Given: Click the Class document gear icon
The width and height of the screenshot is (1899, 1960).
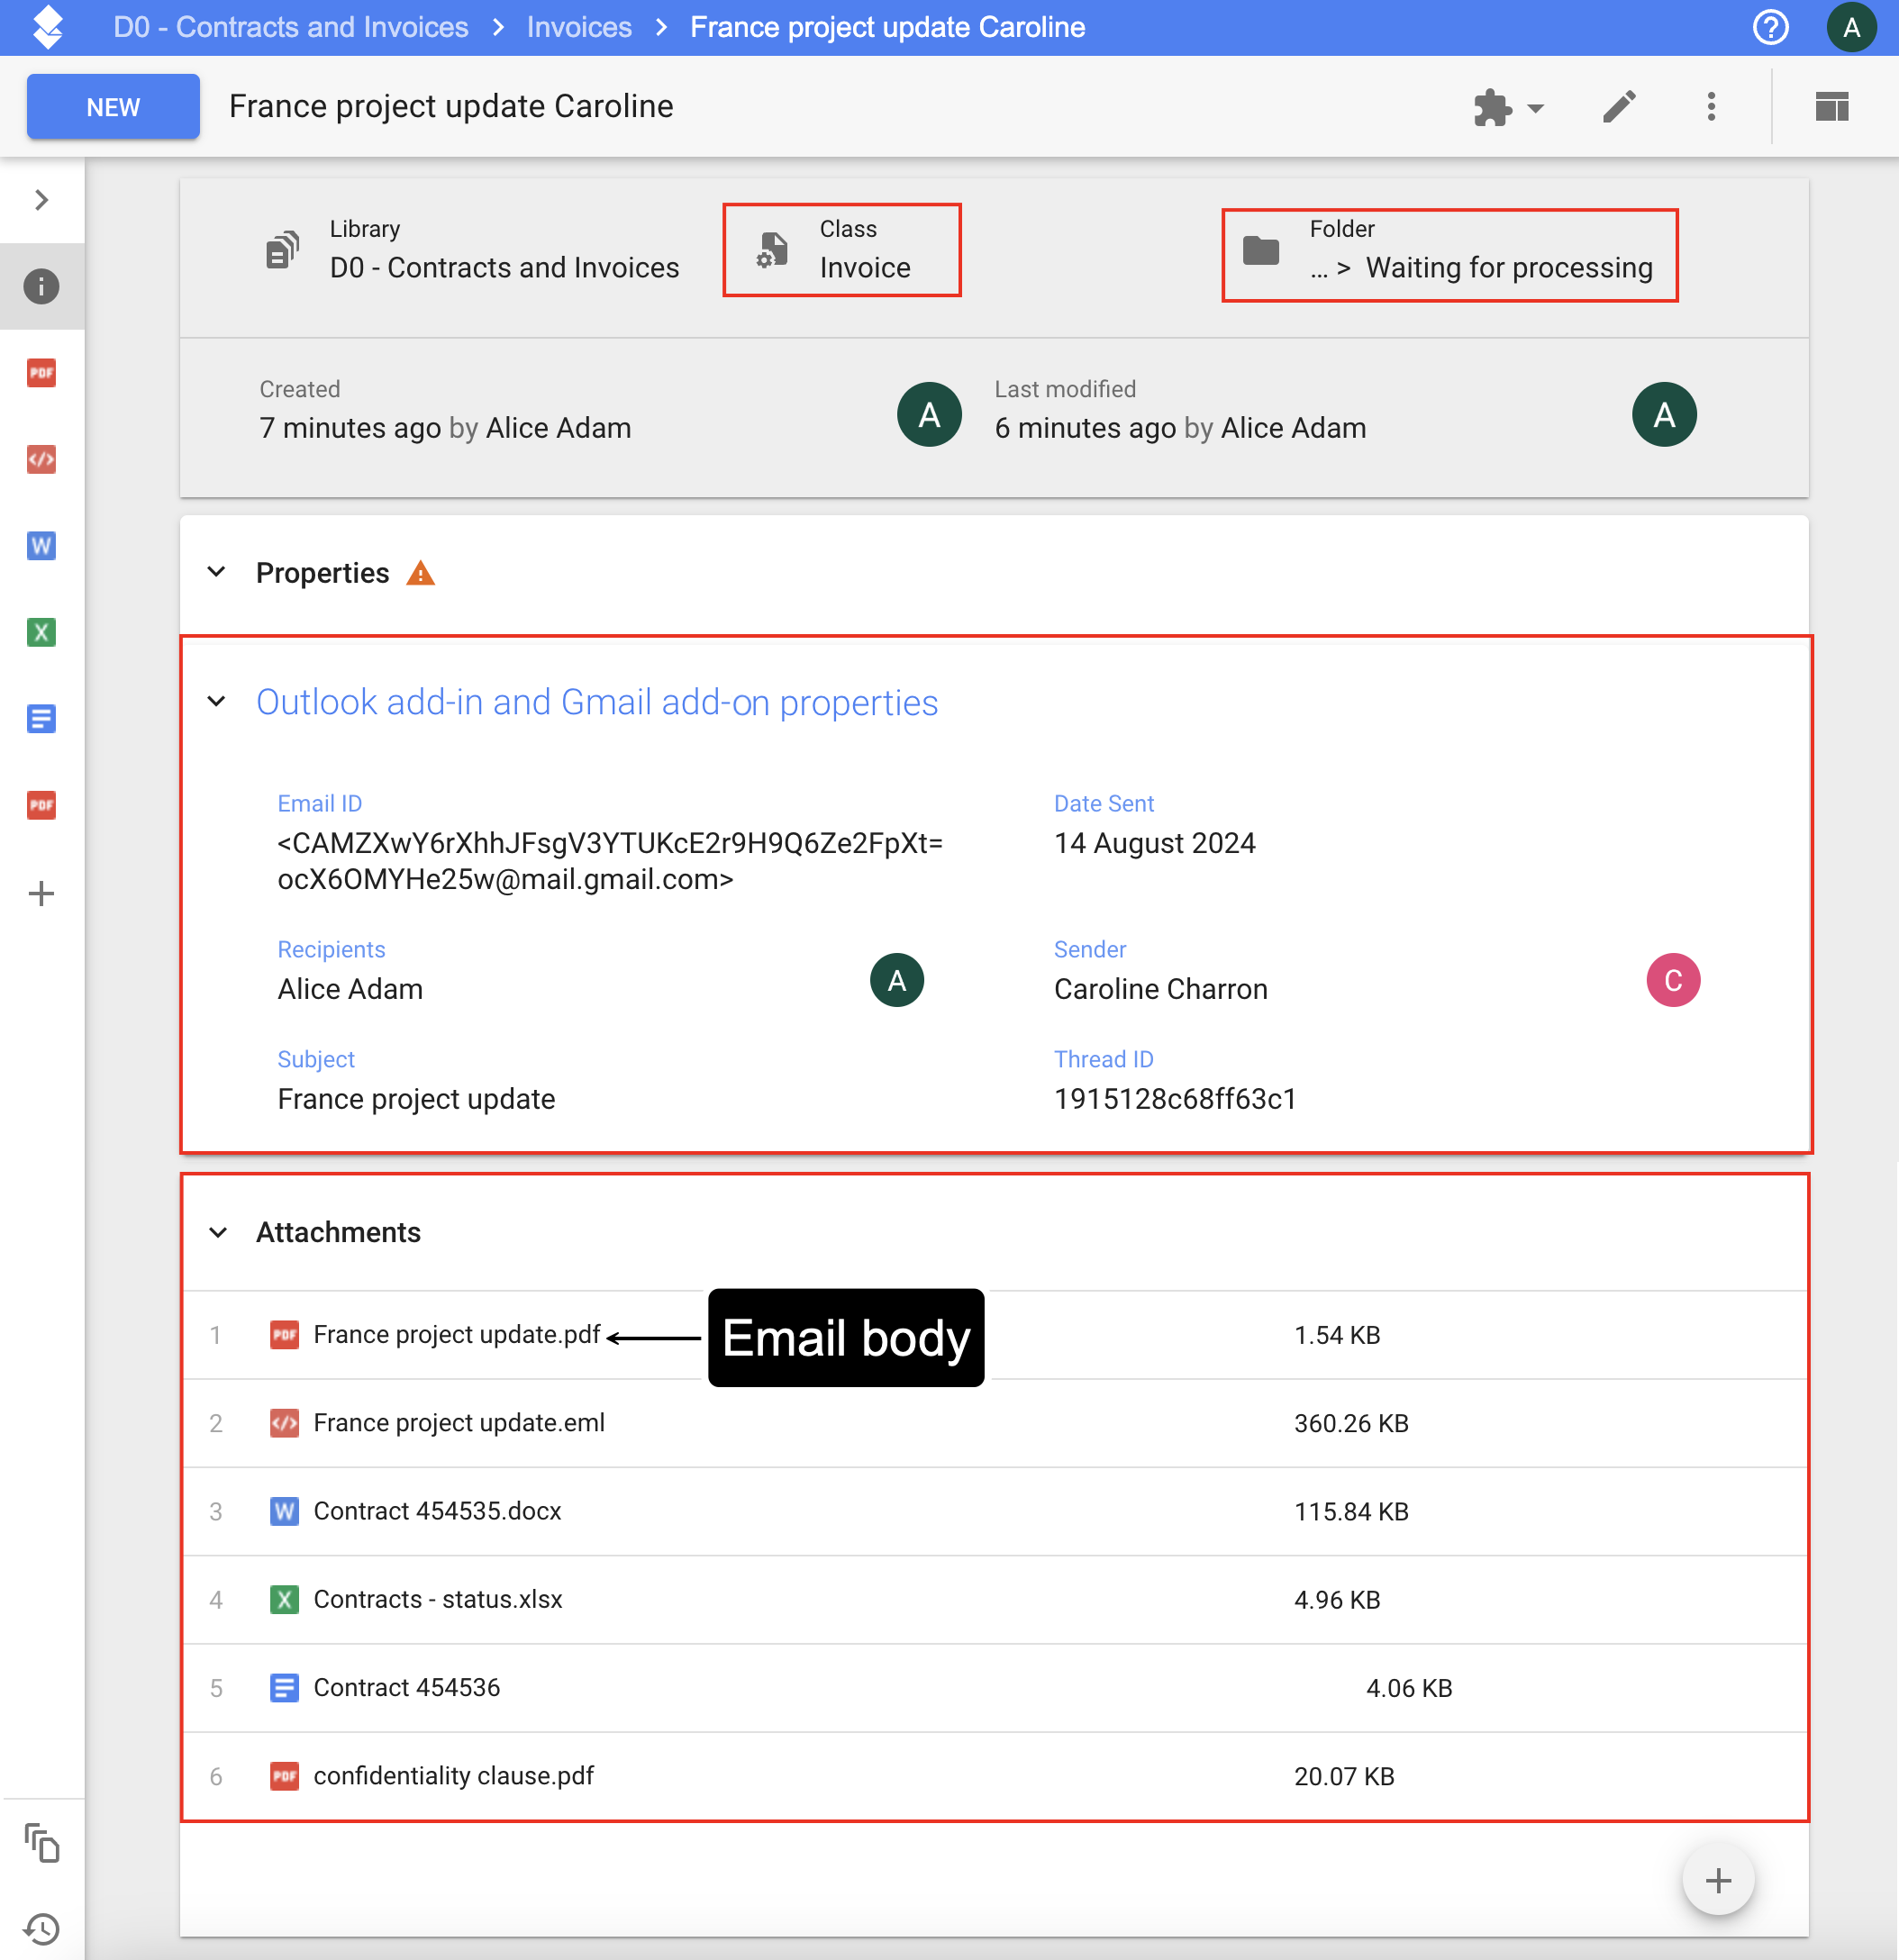Looking at the screenshot, I should [x=771, y=250].
